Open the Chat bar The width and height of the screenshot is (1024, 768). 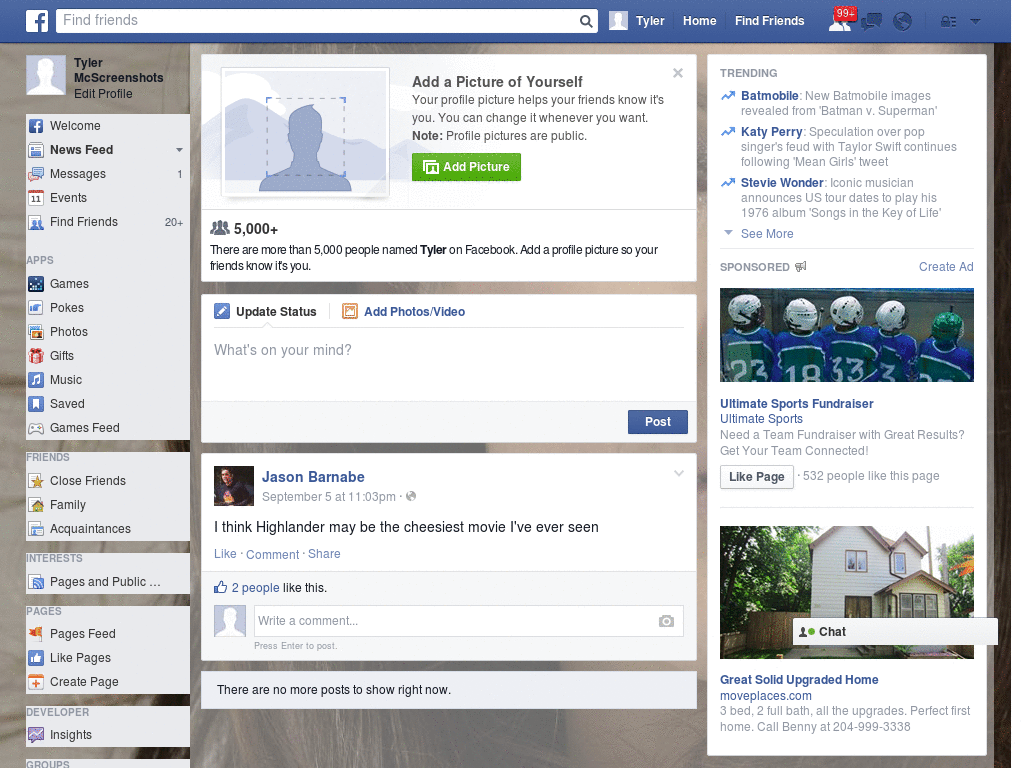pos(895,632)
